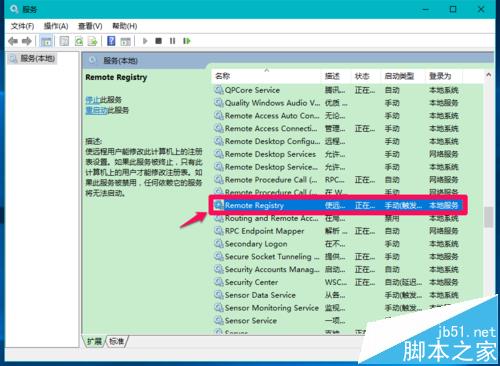
Task: Click the gear icon beside Security Center
Action: click(x=219, y=282)
